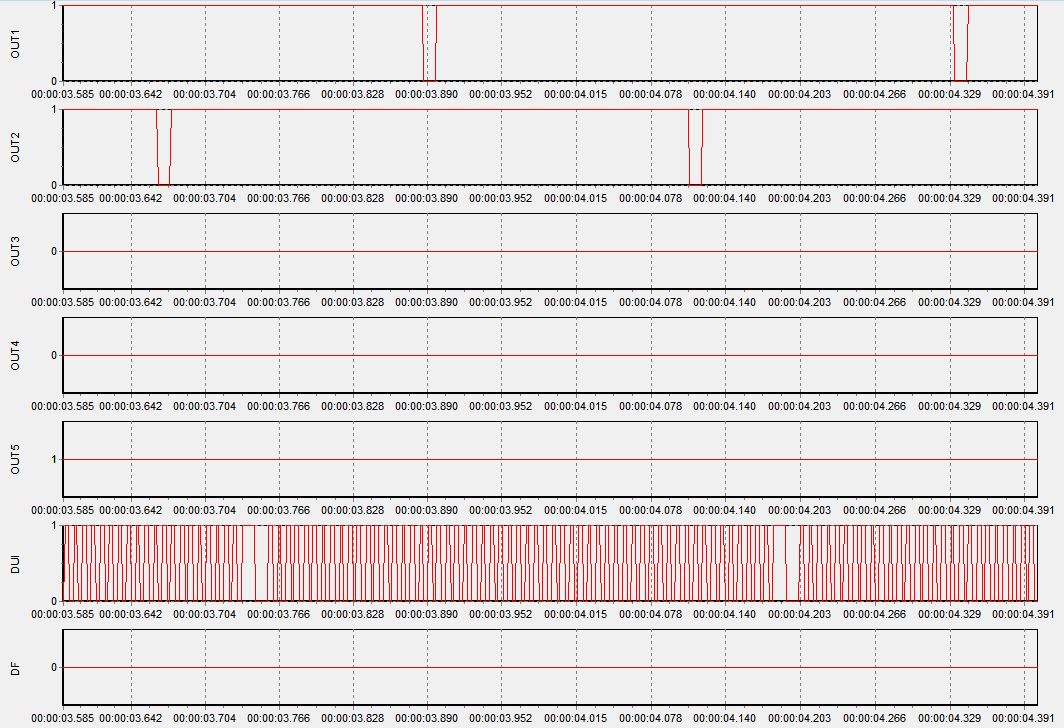This screenshot has width=1064, height=728.
Task: Click 00:00:03.704 time label under DF plot
Action: 204,718
